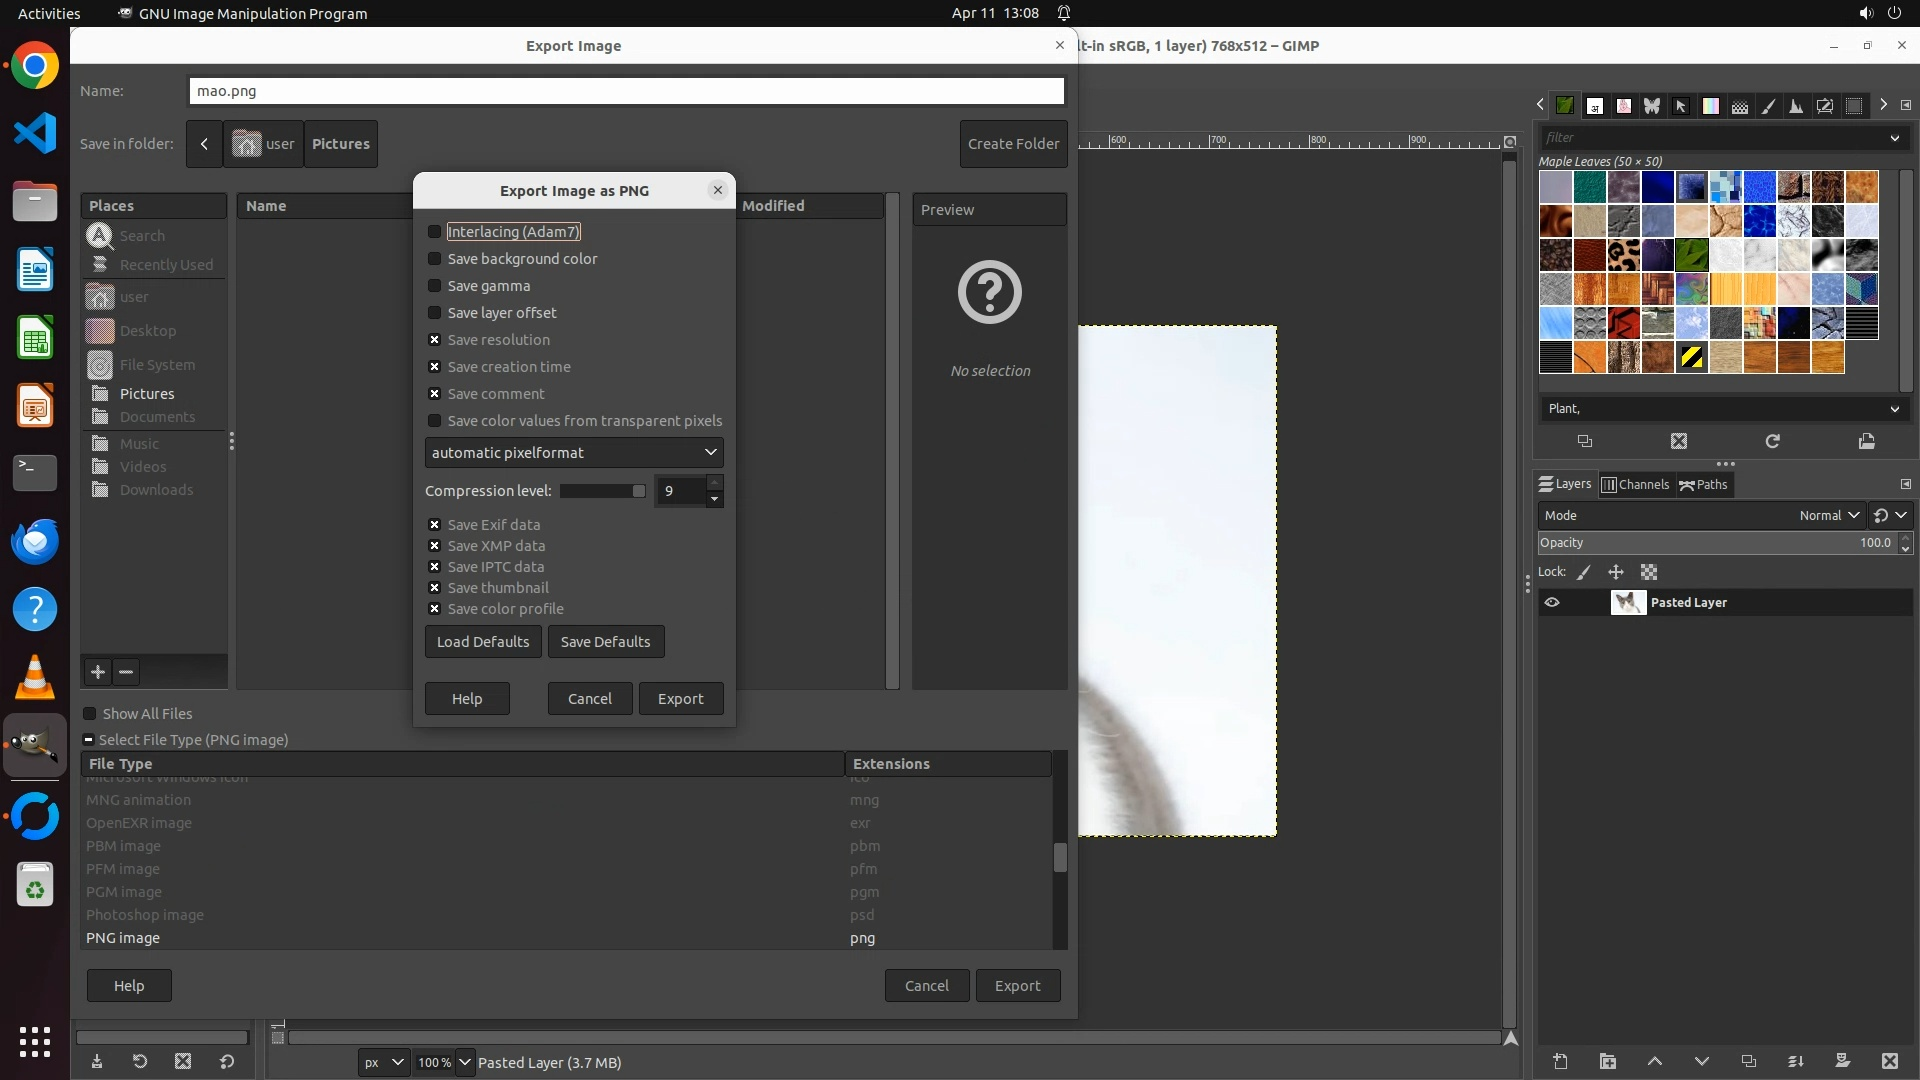Switch to the Paths tab

point(1703,485)
